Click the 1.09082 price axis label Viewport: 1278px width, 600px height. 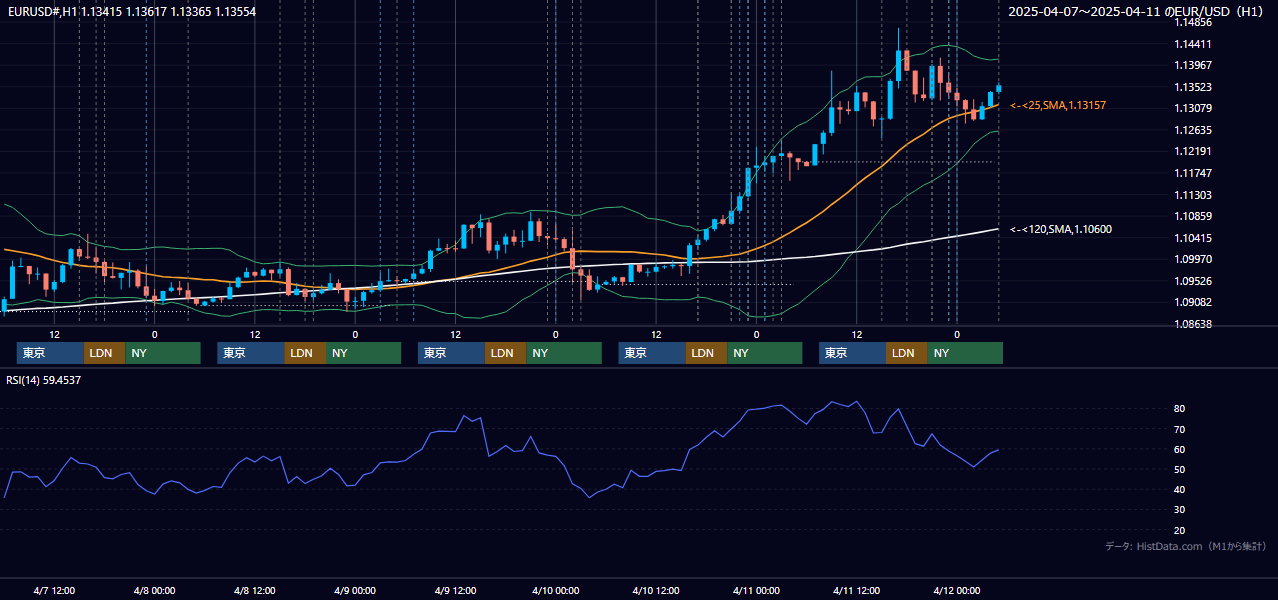1193,302
